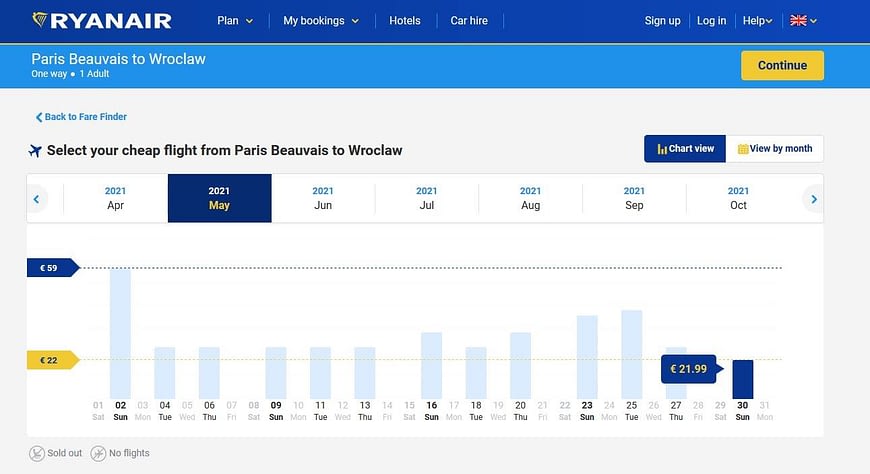The image size is (870, 474).
Task: Switch to View by month
Action: 775,149
